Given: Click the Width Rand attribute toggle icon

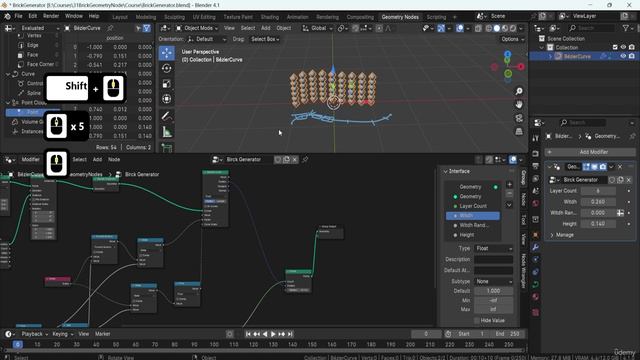Looking at the screenshot, I should [x=620, y=213].
